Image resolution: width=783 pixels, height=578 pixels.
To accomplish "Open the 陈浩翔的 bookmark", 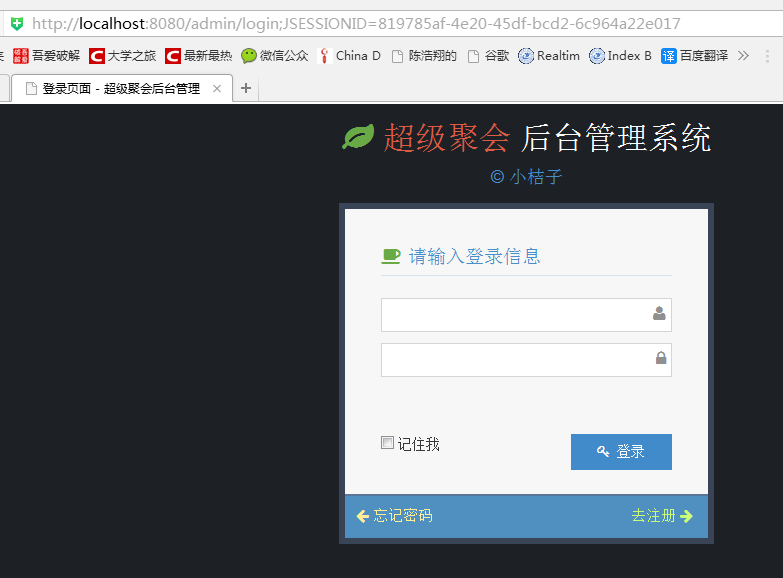I will (x=424, y=55).
